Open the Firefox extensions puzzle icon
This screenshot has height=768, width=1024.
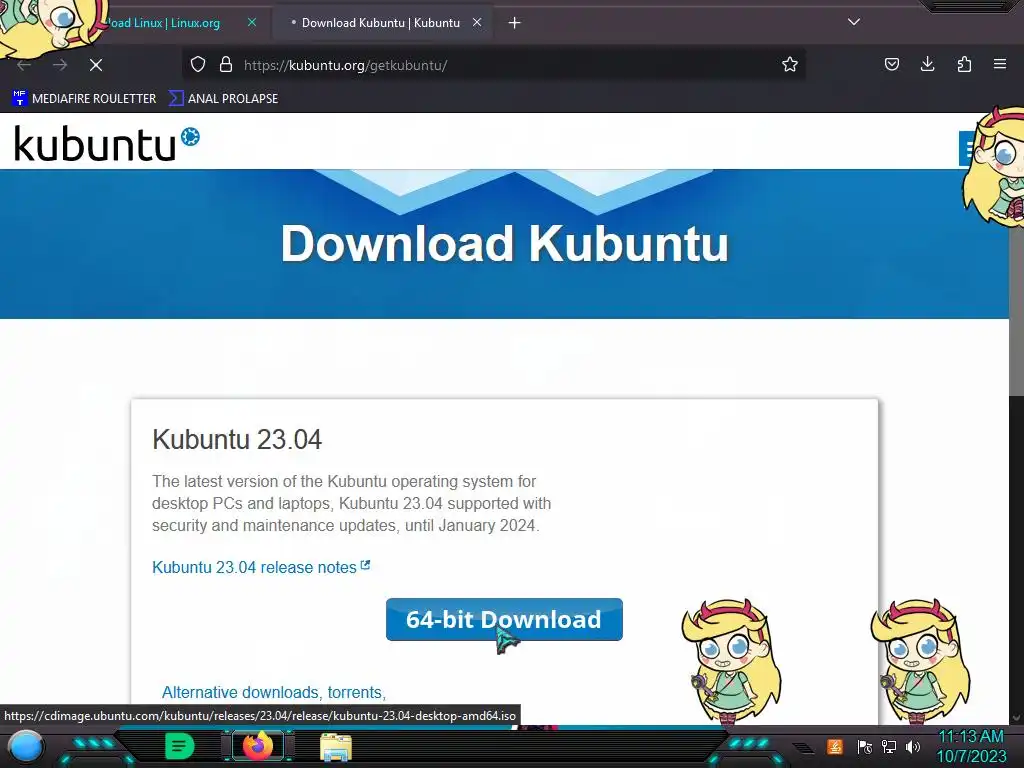tap(964, 64)
